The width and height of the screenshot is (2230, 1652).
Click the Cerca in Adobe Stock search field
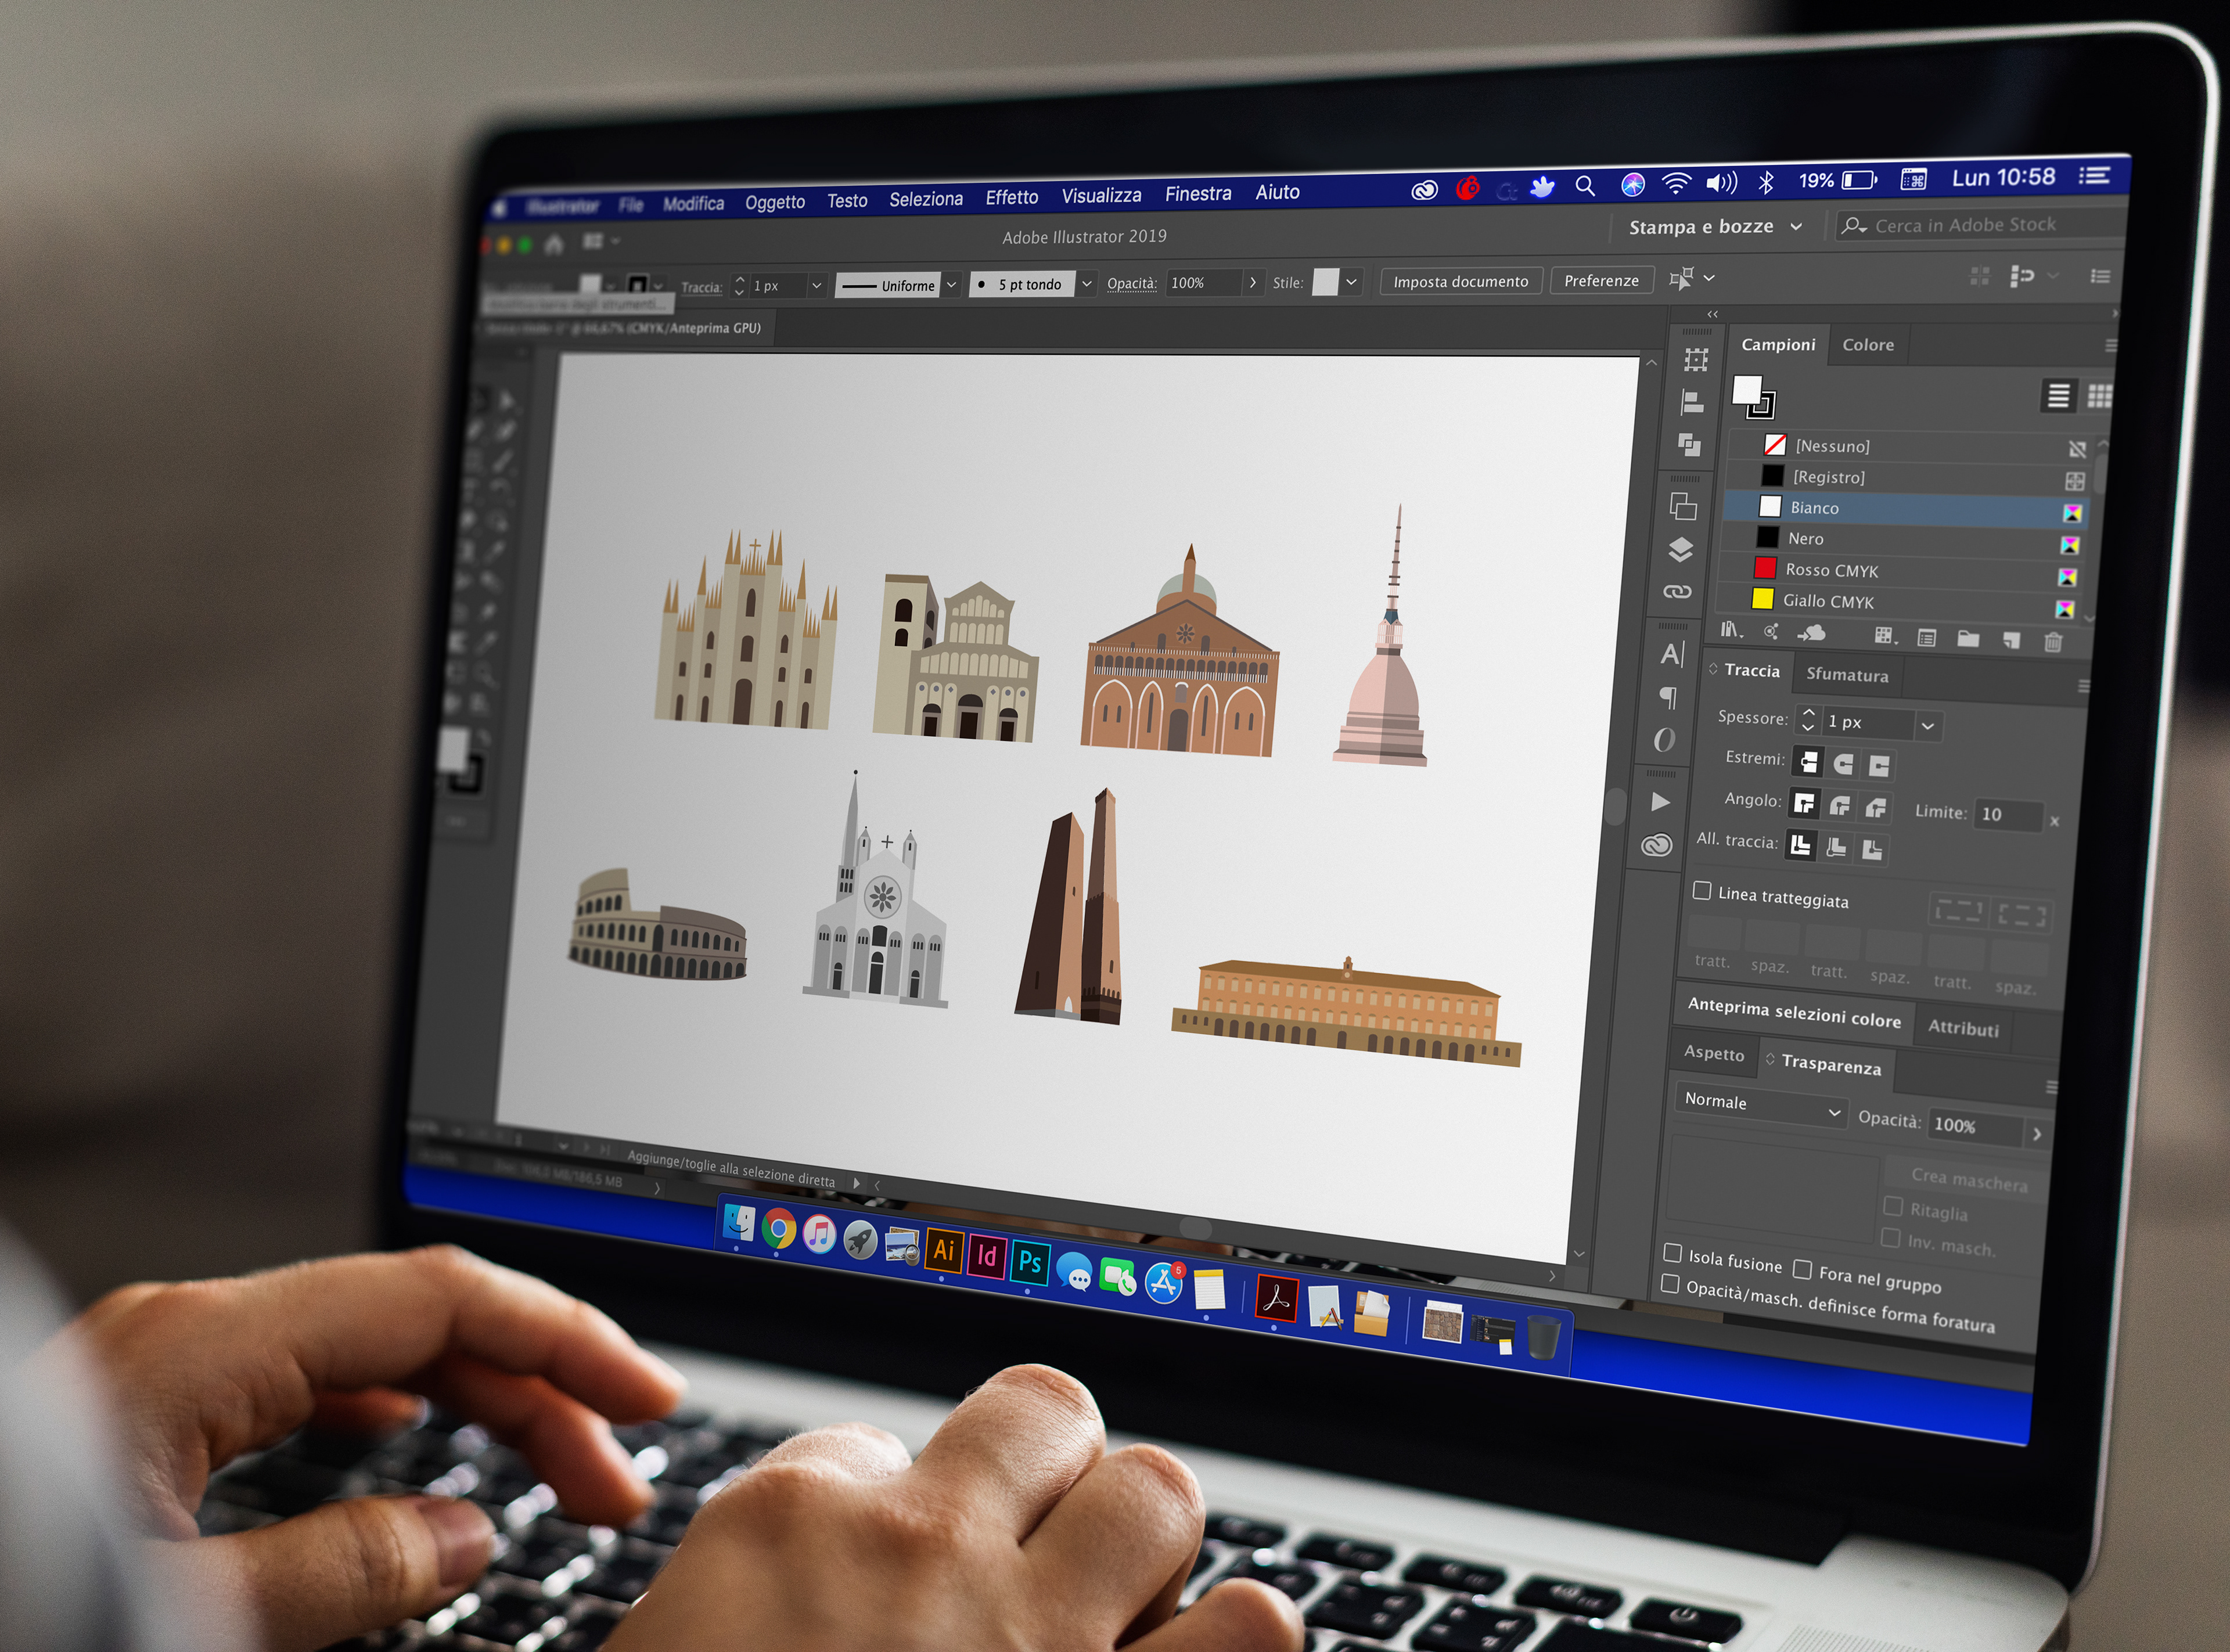1981,225
